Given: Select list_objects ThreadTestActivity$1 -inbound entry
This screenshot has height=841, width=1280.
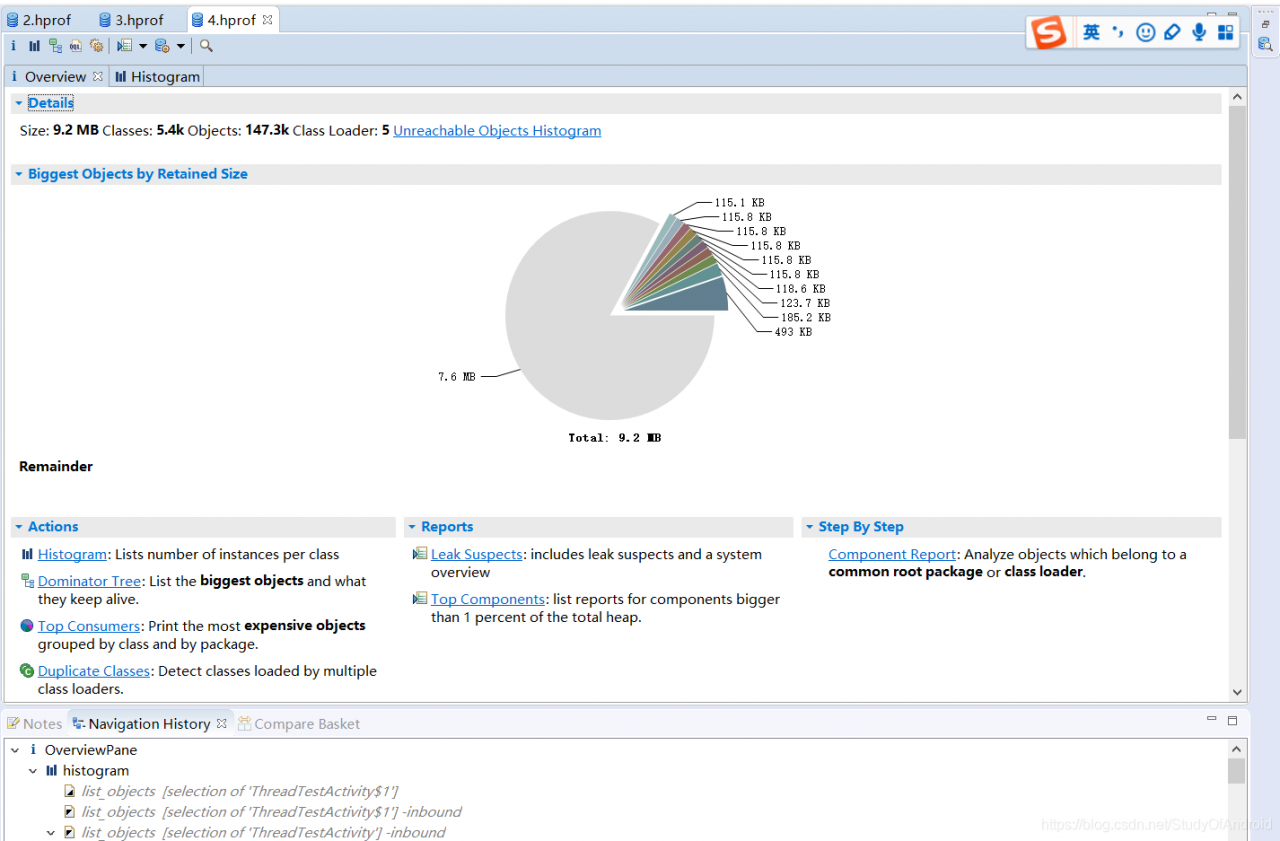Looking at the screenshot, I should pos(271,812).
